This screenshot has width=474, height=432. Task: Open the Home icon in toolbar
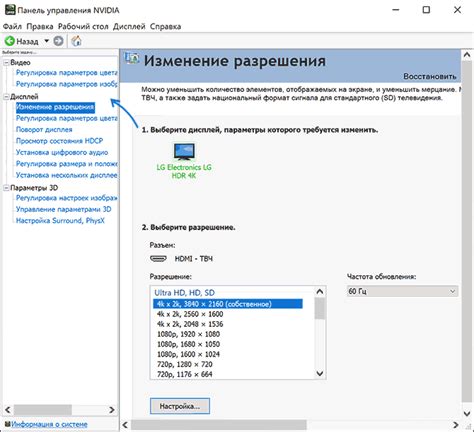[x=77, y=41]
